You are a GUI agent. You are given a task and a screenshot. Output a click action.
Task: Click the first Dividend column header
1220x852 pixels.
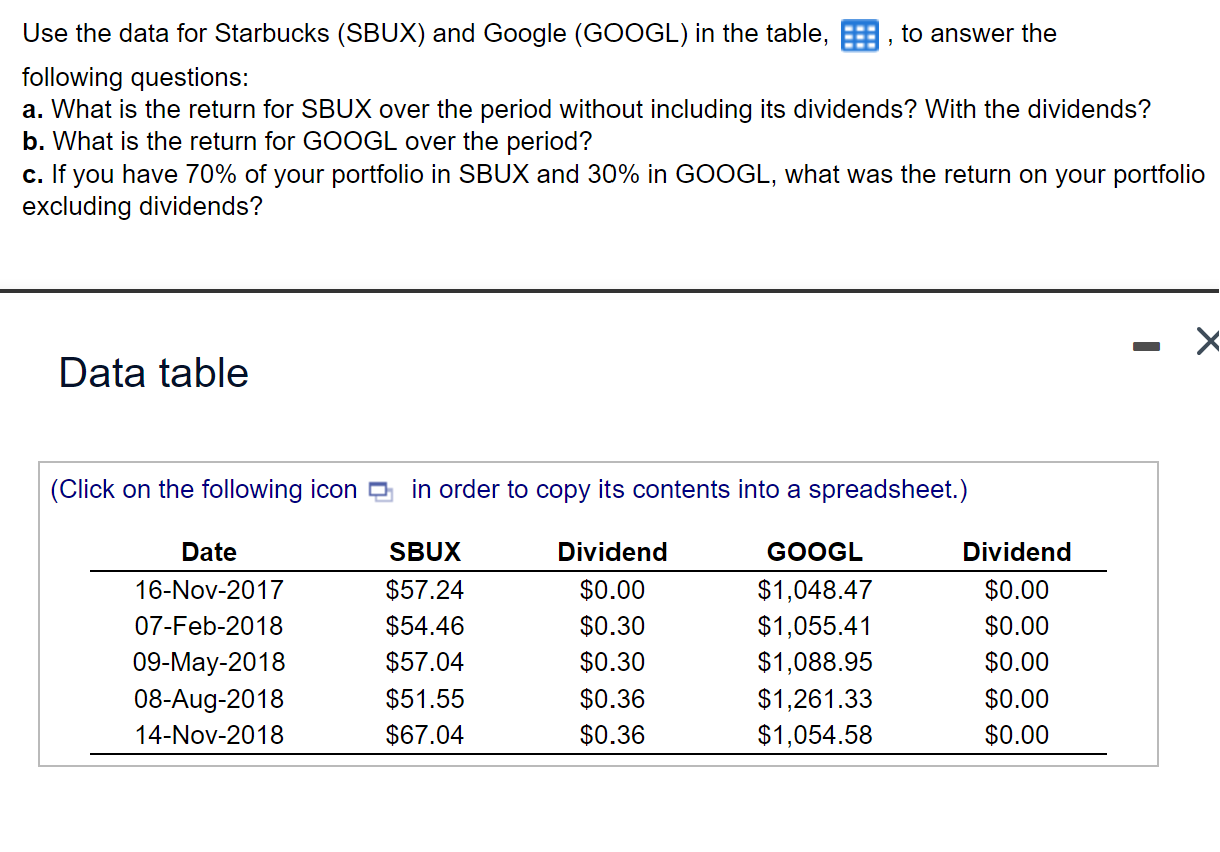coord(611,551)
